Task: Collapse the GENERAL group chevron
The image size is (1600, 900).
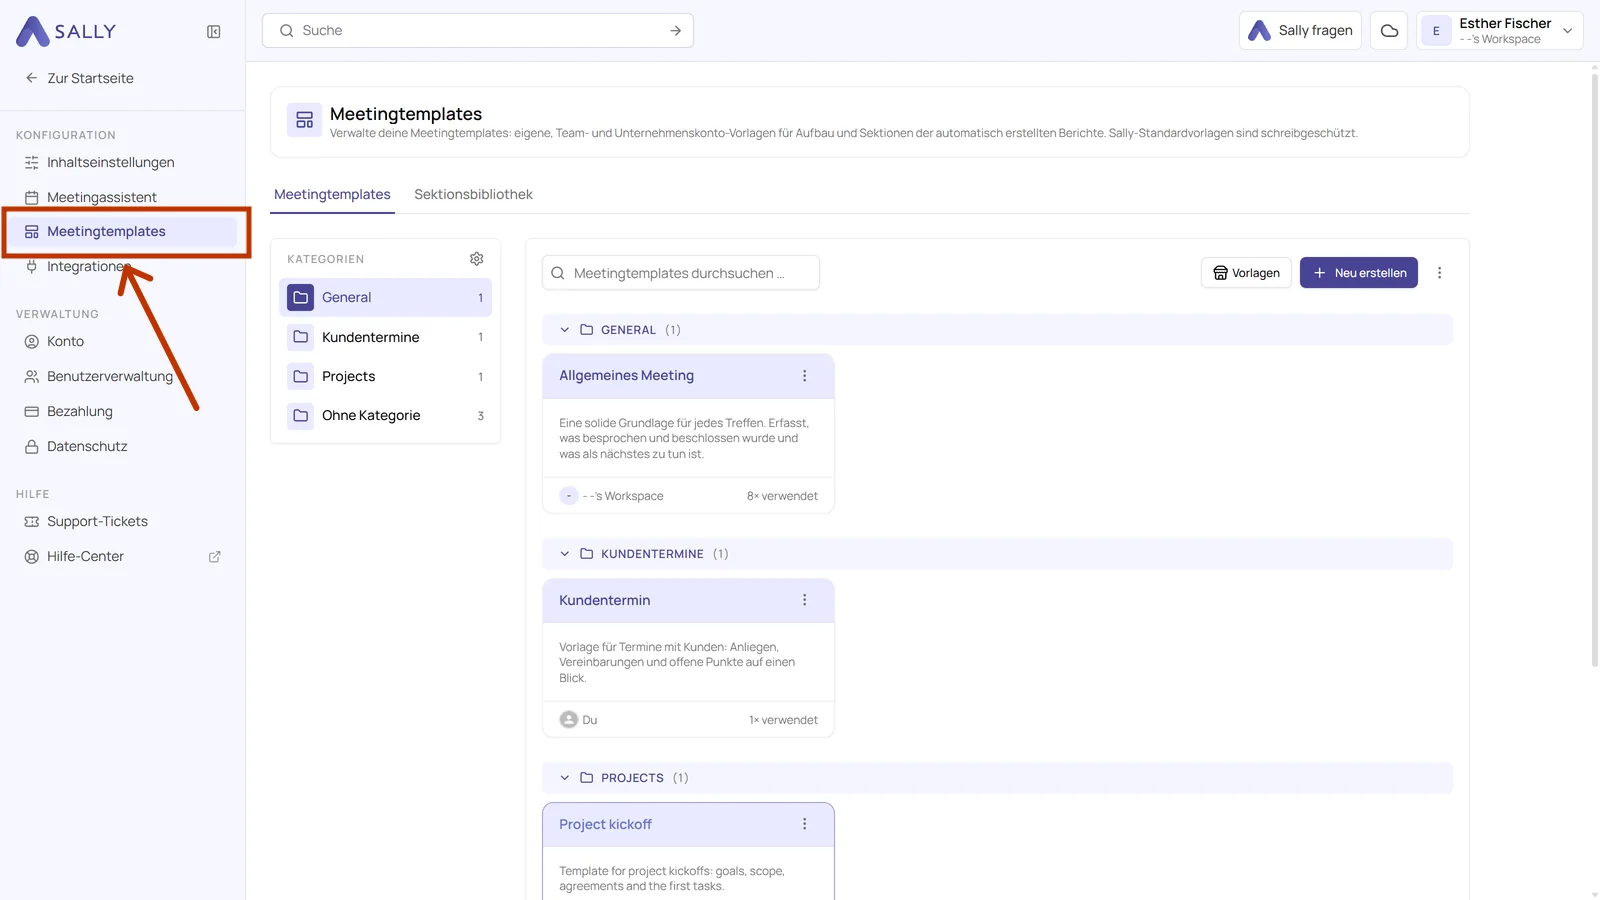Action: [565, 330]
